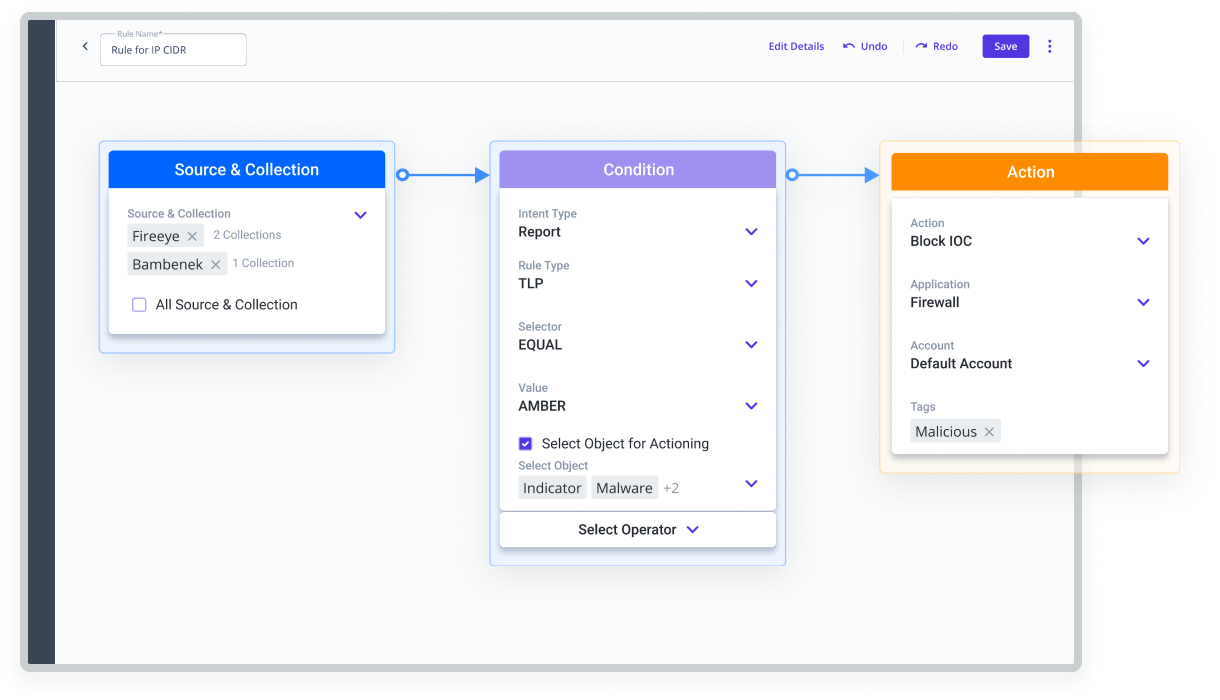This screenshot has width=1220, height=700.
Task: Click the Default Account text
Action: click(961, 364)
